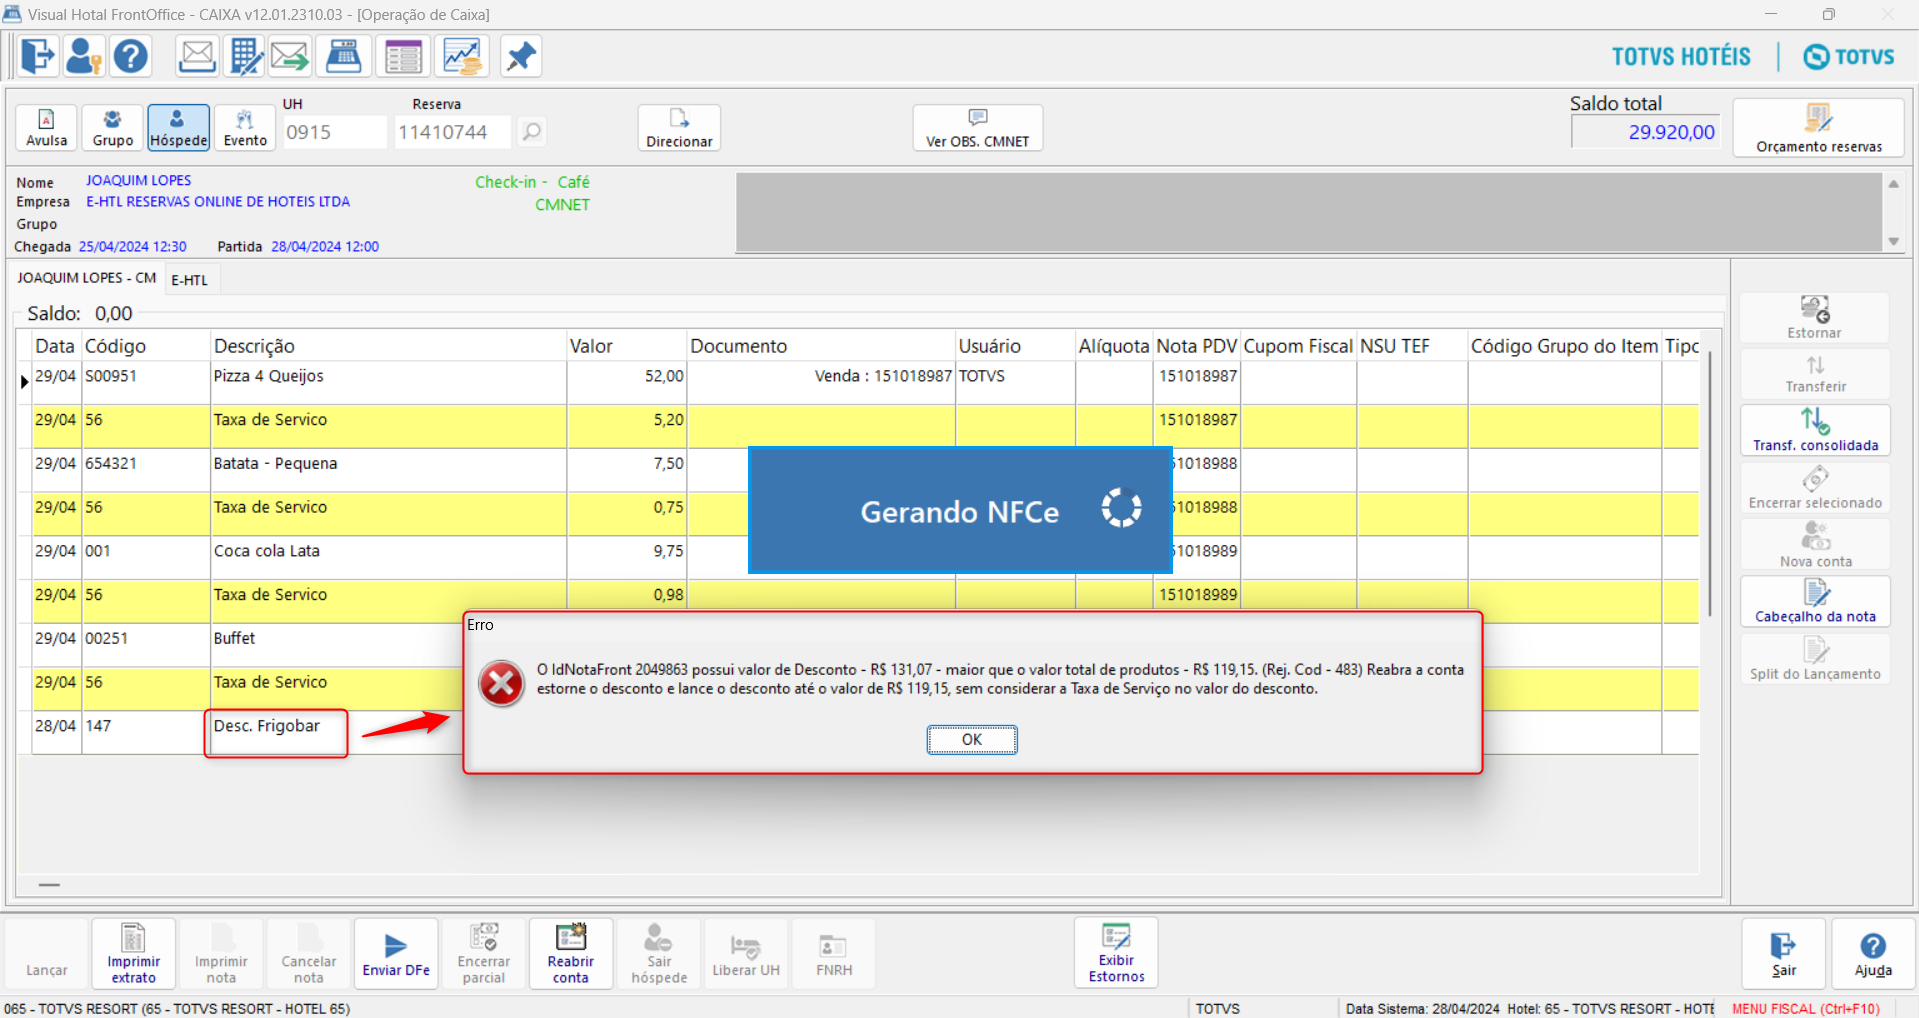Select the Grupo account type
This screenshot has height=1018, width=1919.
(113, 128)
